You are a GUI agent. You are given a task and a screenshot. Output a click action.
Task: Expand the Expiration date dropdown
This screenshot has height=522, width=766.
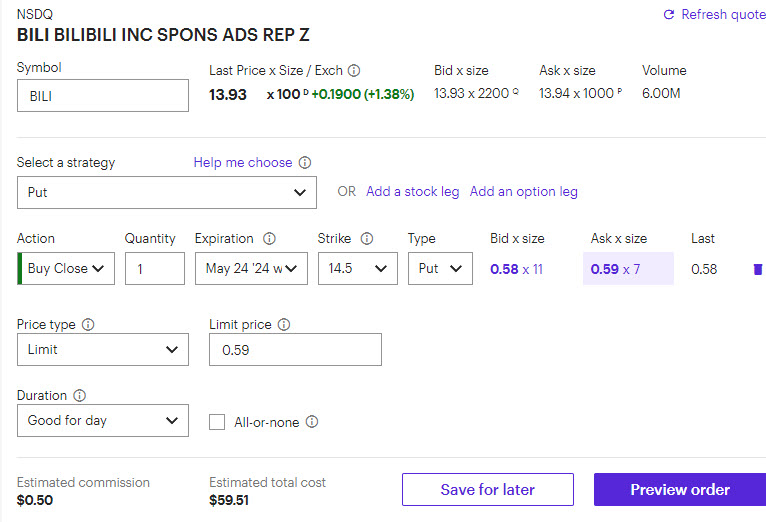tap(251, 269)
